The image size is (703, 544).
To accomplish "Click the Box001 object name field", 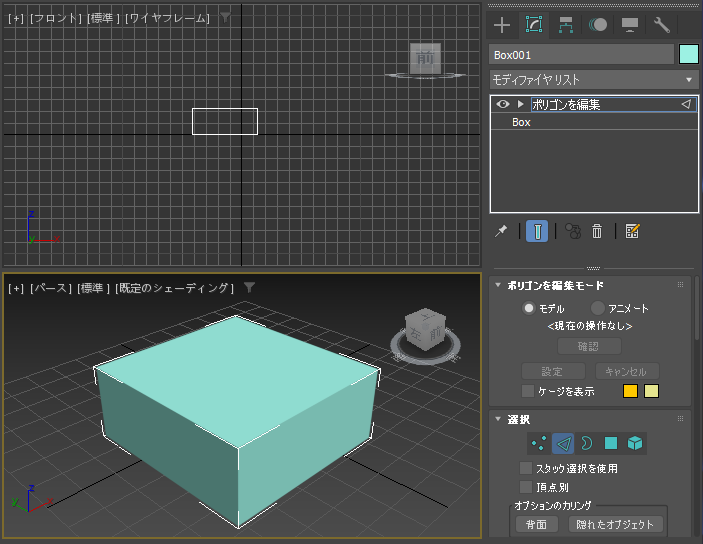I will [x=581, y=55].
